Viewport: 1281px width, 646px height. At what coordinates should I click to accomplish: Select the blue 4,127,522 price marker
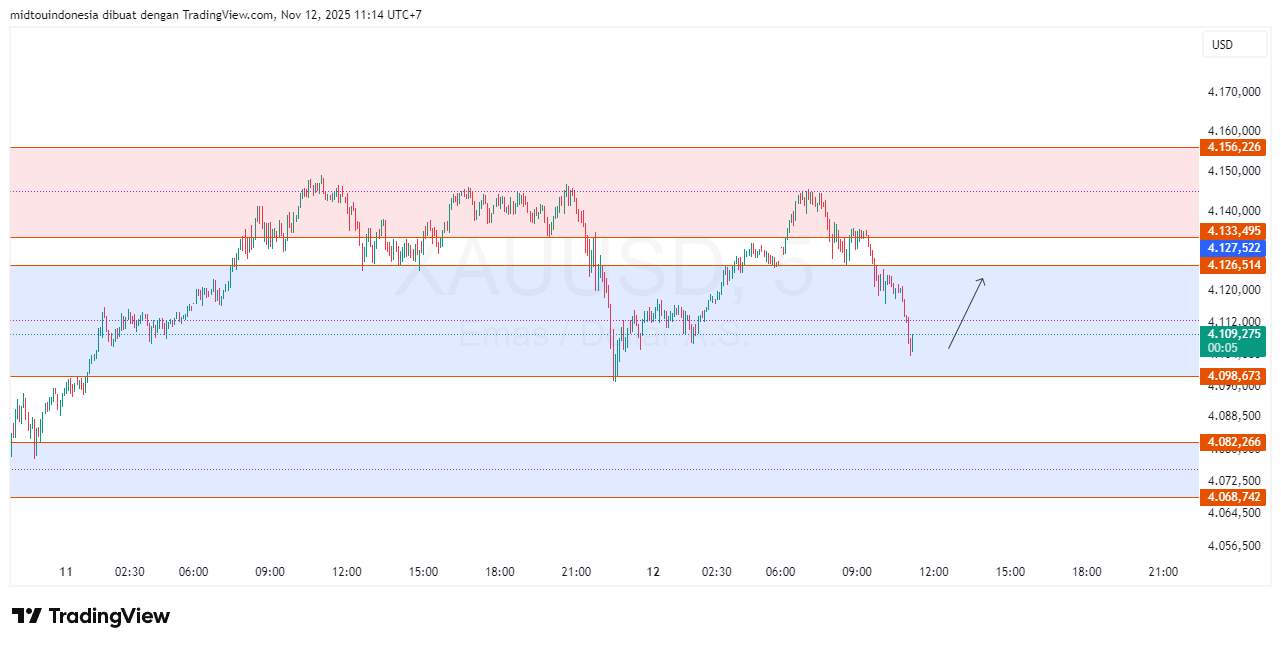click(1234, 247)
